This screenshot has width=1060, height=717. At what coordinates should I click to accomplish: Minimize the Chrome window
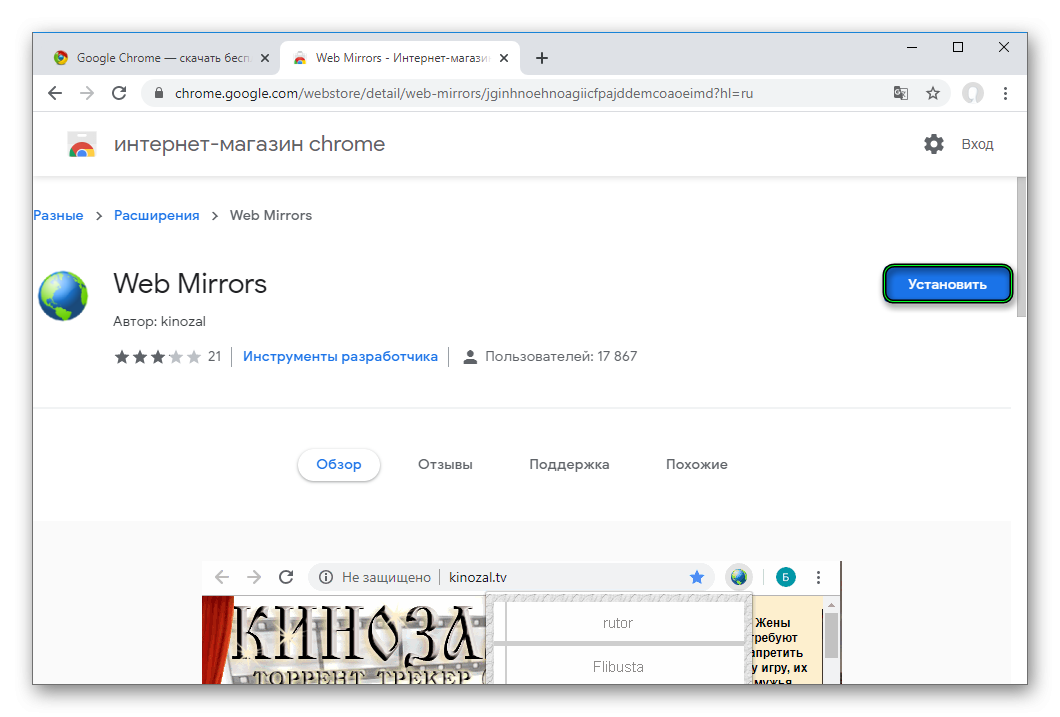tap(912, 47)
